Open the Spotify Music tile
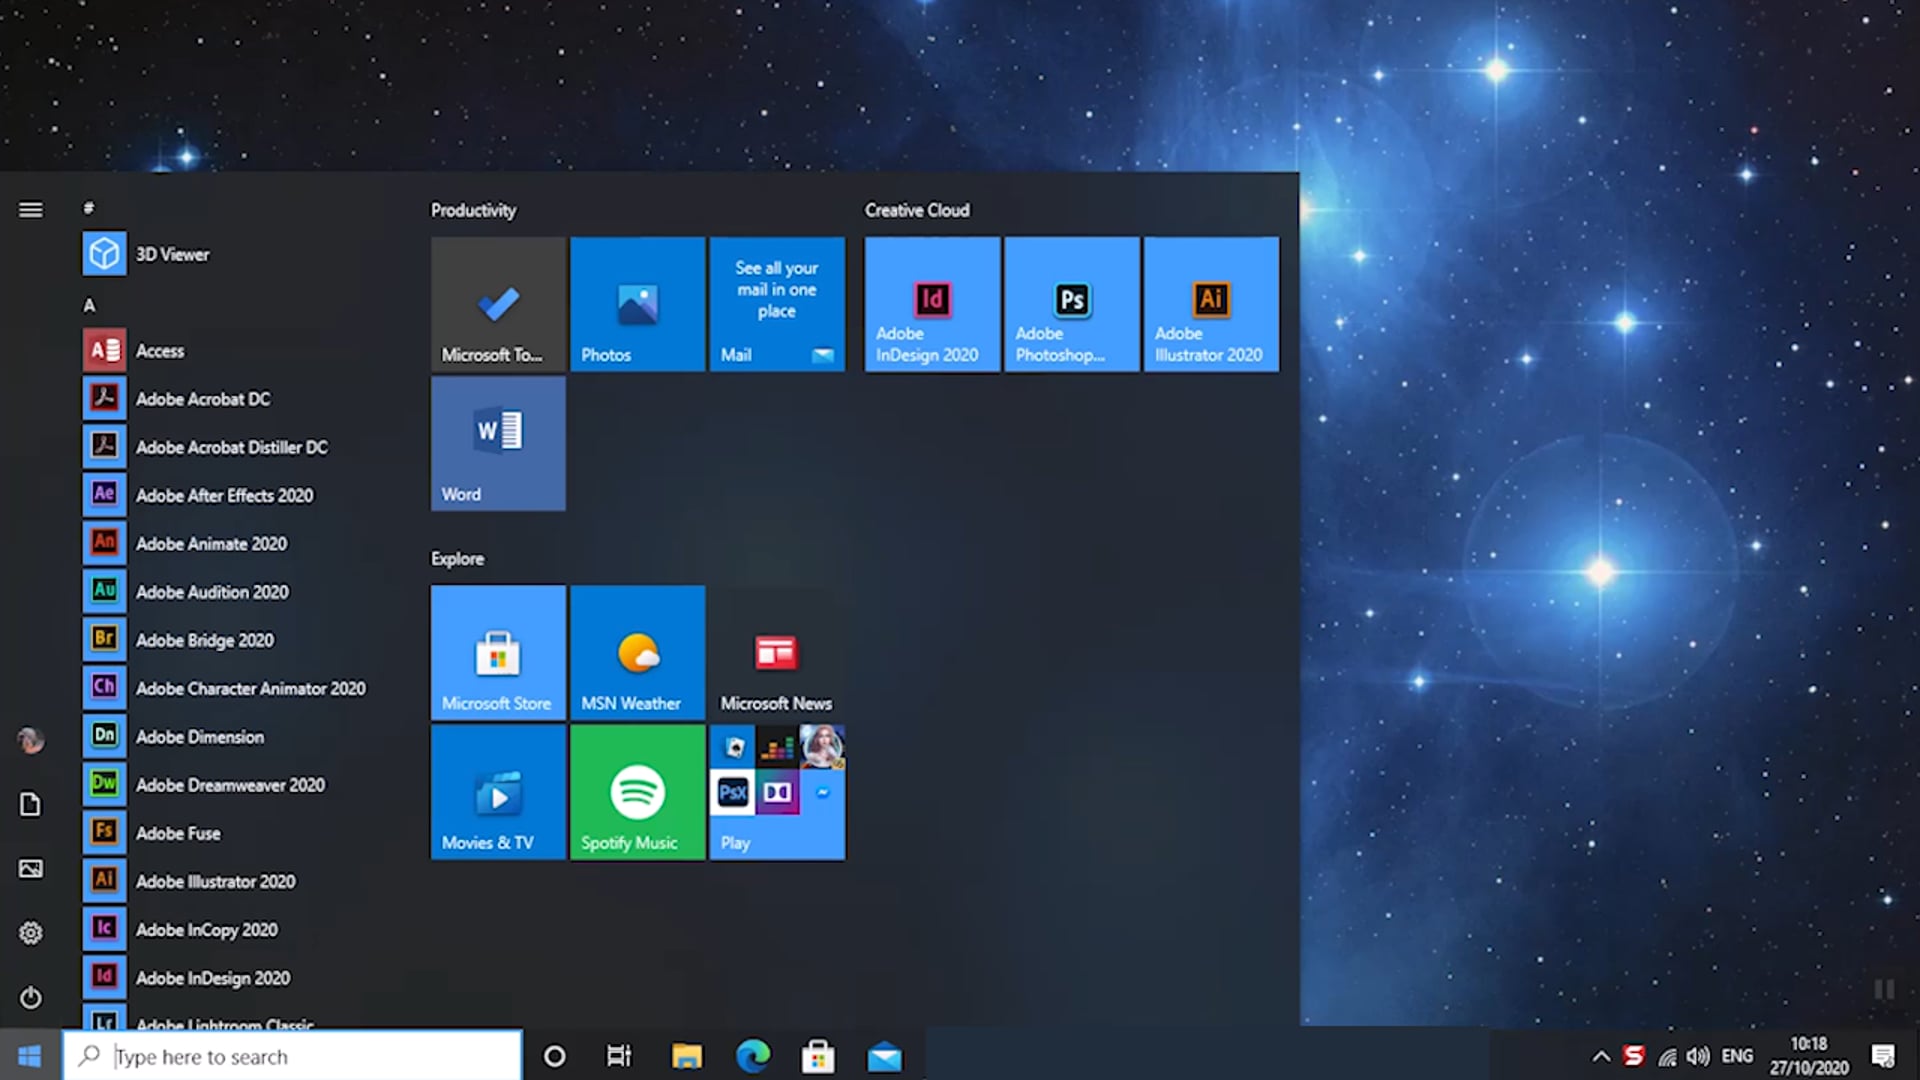 click(637, 792)
